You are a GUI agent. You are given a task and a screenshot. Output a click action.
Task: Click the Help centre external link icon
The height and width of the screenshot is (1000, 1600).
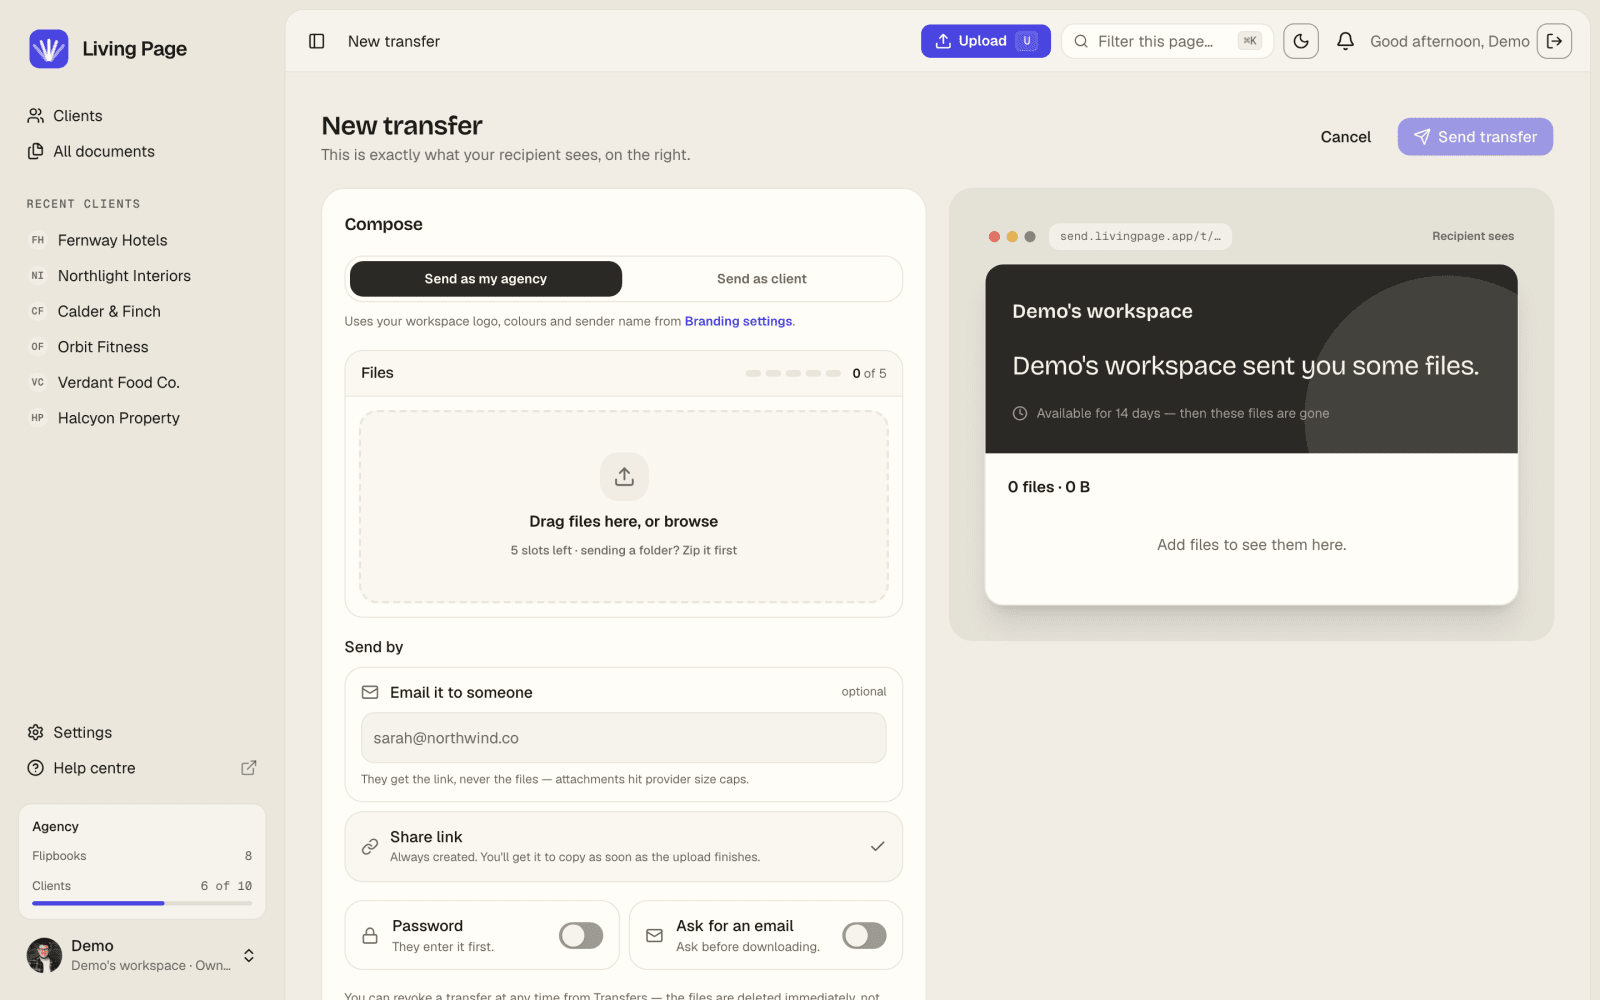click(249, 768)
